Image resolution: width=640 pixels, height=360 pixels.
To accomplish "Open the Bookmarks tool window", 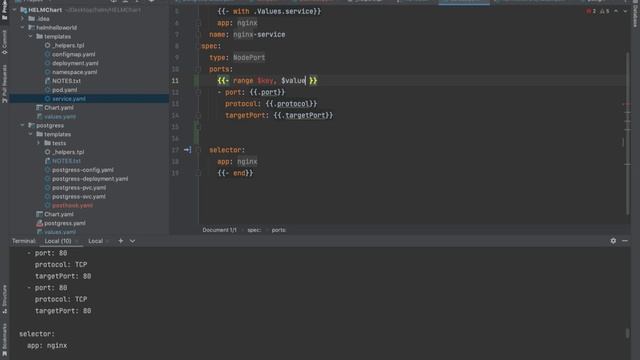I will 4,341.
